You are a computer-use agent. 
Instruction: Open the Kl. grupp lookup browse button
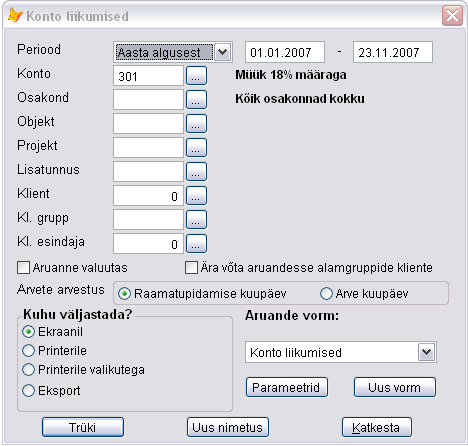pyautogui.click(x=196, y=219)
